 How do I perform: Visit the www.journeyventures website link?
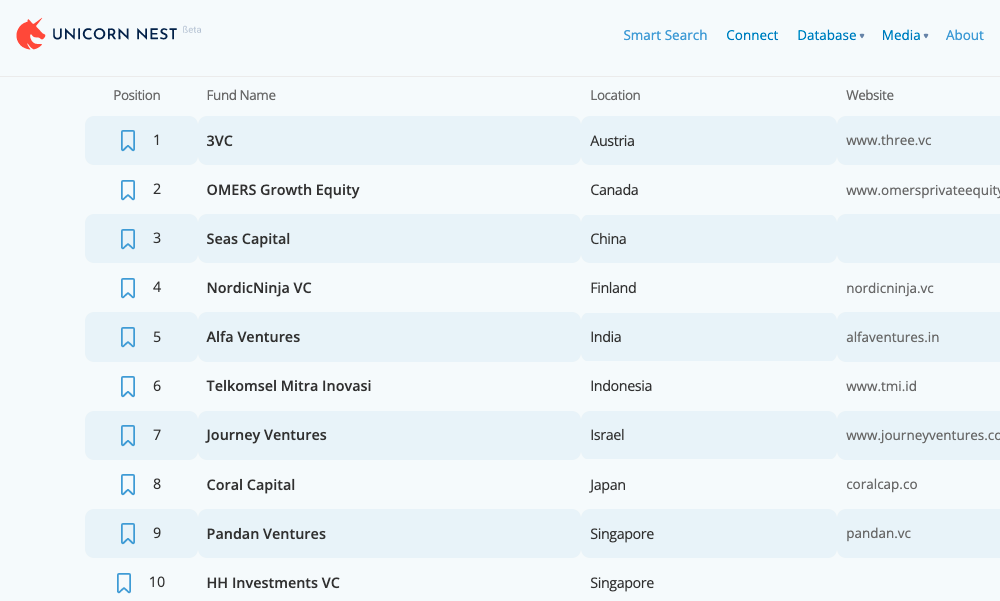pyautogui.click(x=923, y=435)
